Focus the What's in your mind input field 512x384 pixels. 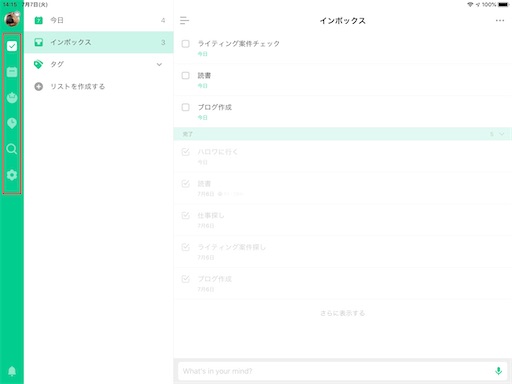click(343, 371)
